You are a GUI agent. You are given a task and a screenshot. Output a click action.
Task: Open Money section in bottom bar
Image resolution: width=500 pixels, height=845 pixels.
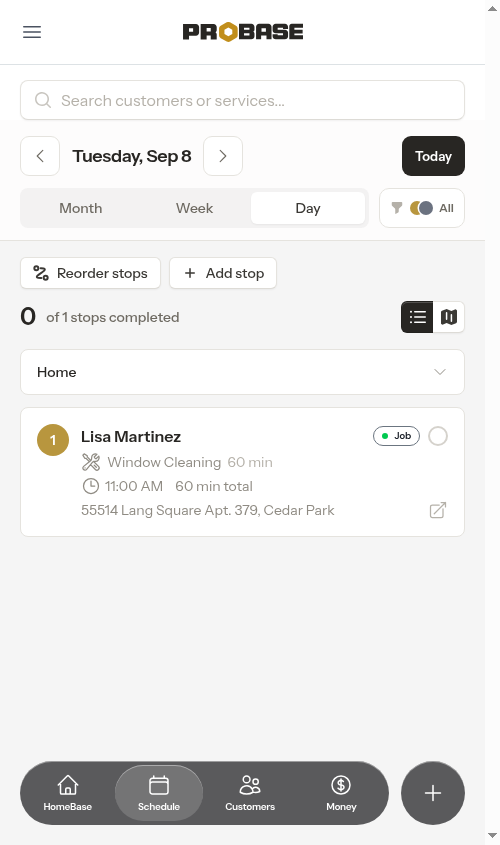[x=341, y=793]
